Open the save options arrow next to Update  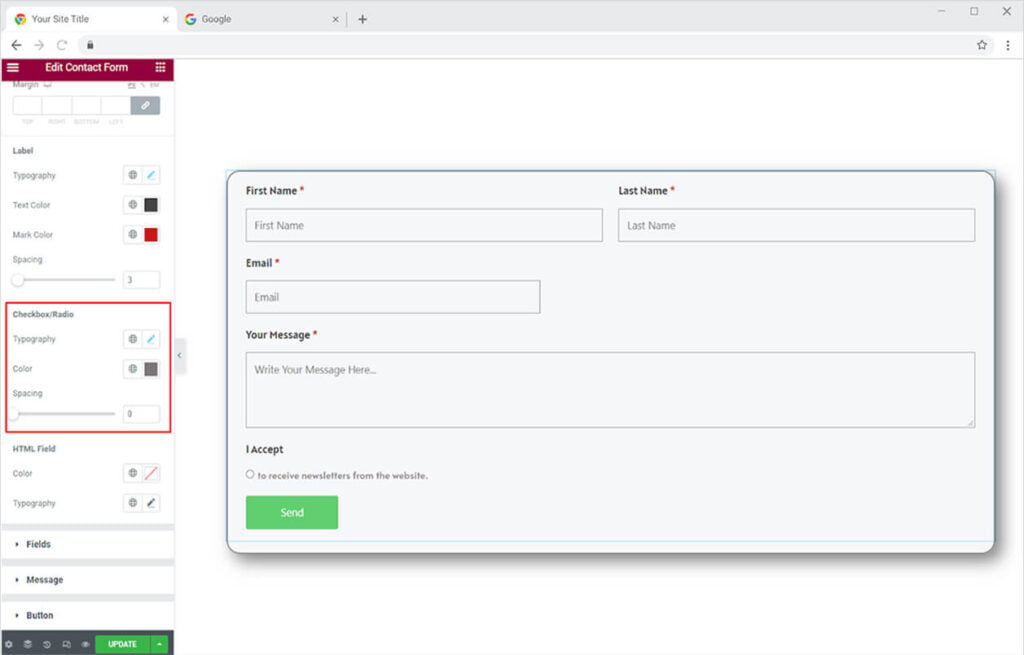point(160,644)
